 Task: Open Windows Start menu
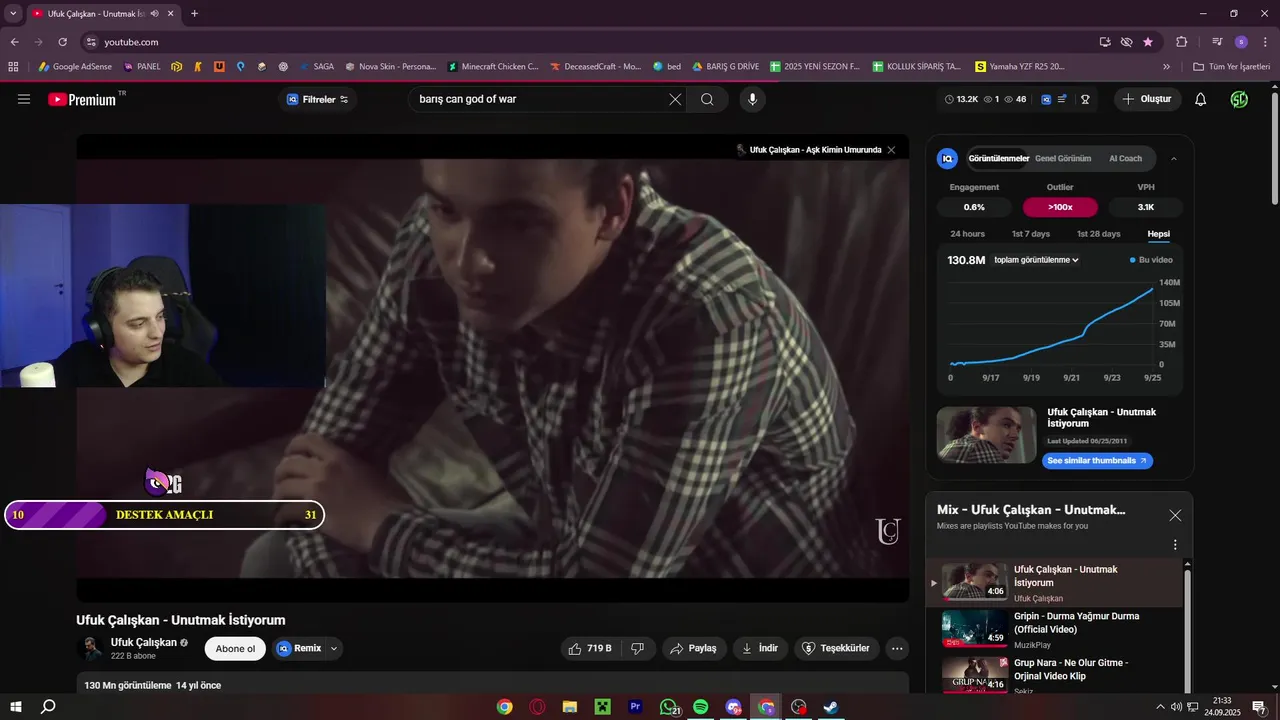16,707
